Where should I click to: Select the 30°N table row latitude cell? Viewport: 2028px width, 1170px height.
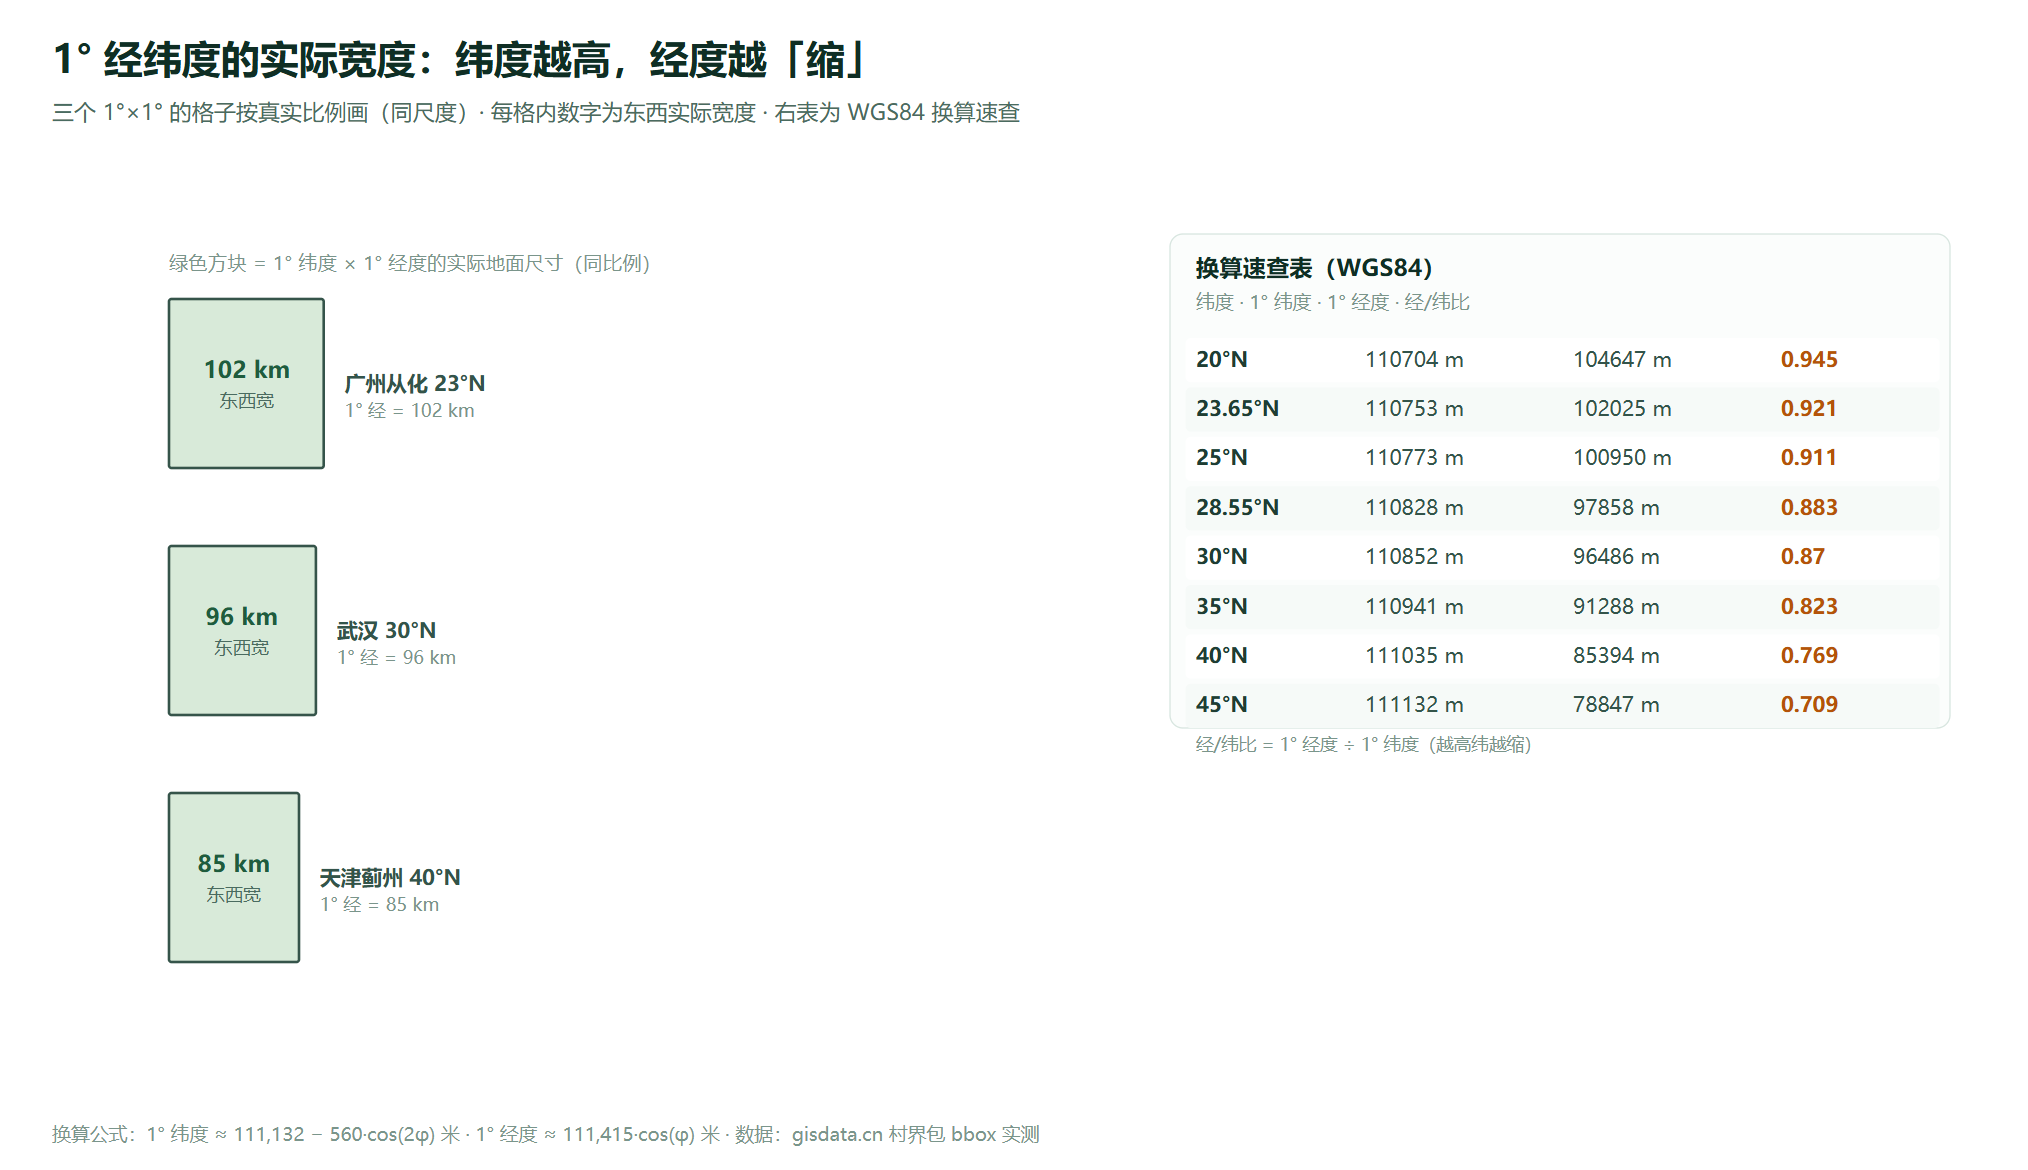[x=1222, y=557]
